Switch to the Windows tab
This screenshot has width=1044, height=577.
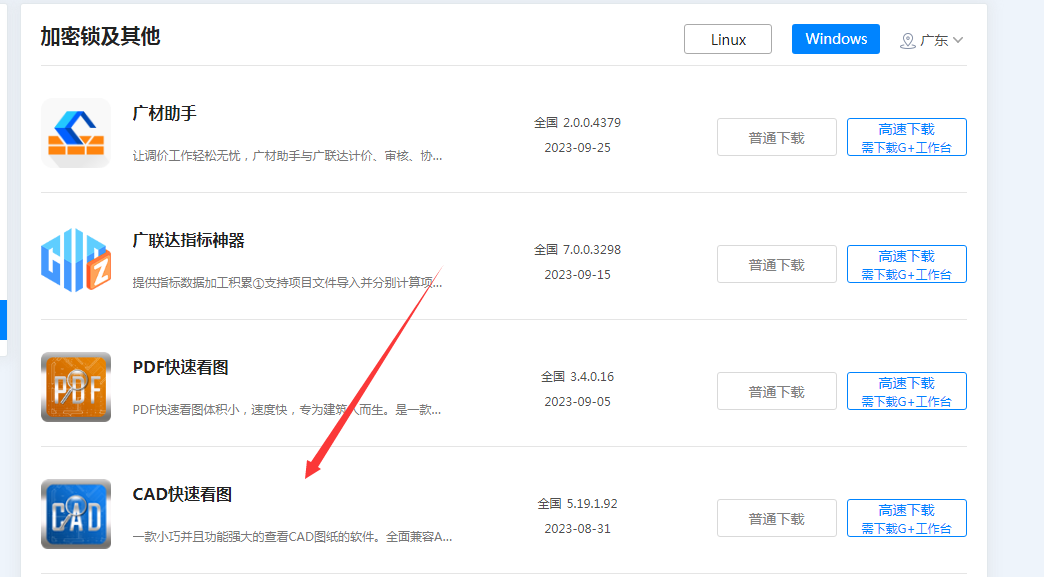tap(836, 39)
